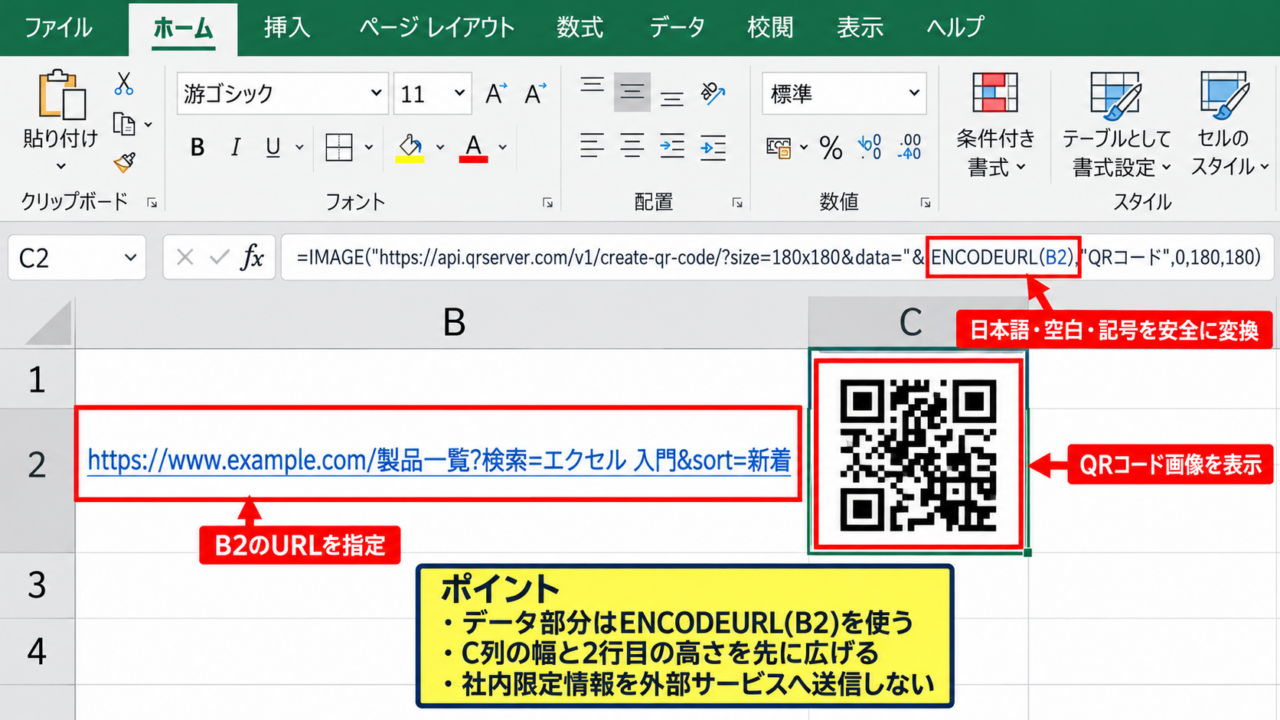Expand the 貼り付け paste options arrow
Image resolution: width=1280 pixels, height=720 pixels.
[60, 166]
